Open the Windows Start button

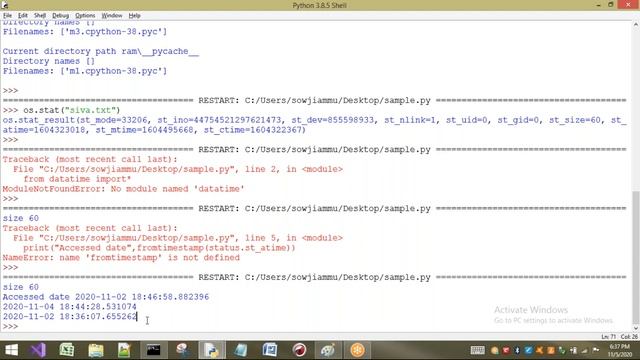pos(11,350)
